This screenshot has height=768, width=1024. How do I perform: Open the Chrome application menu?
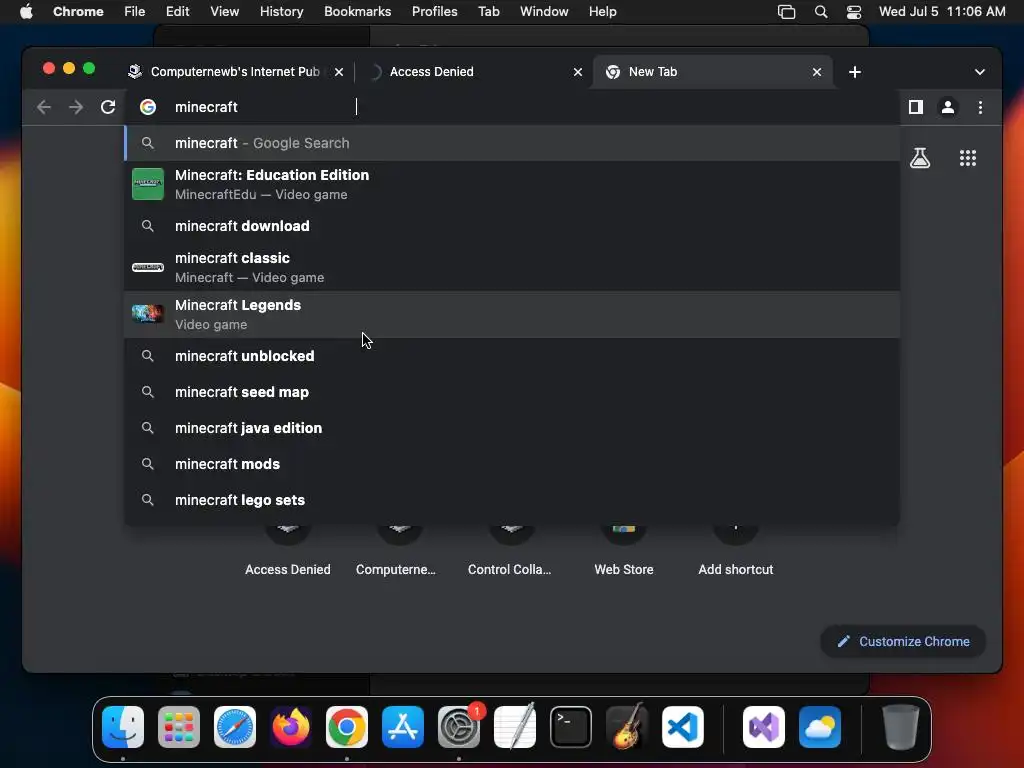[78, 12]
